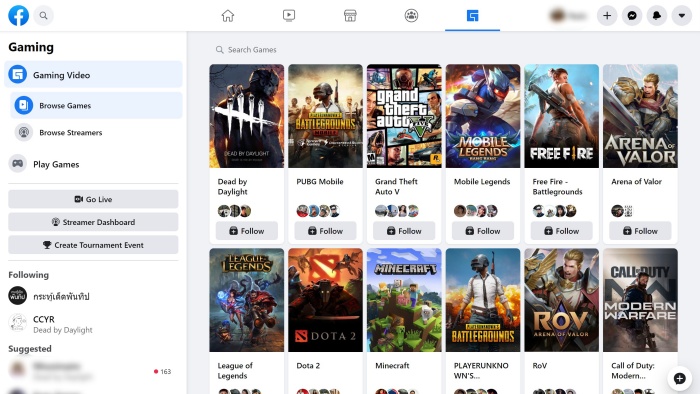
Task: Open Call of Duty Modern Warfare cover
Action: click(640, 300)
